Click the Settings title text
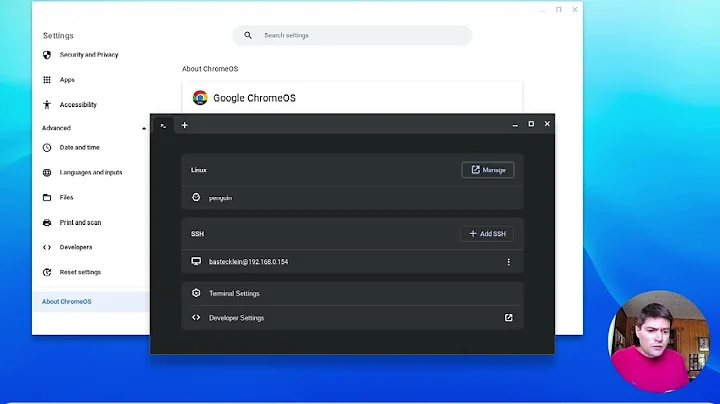 [x=58, y=36]
